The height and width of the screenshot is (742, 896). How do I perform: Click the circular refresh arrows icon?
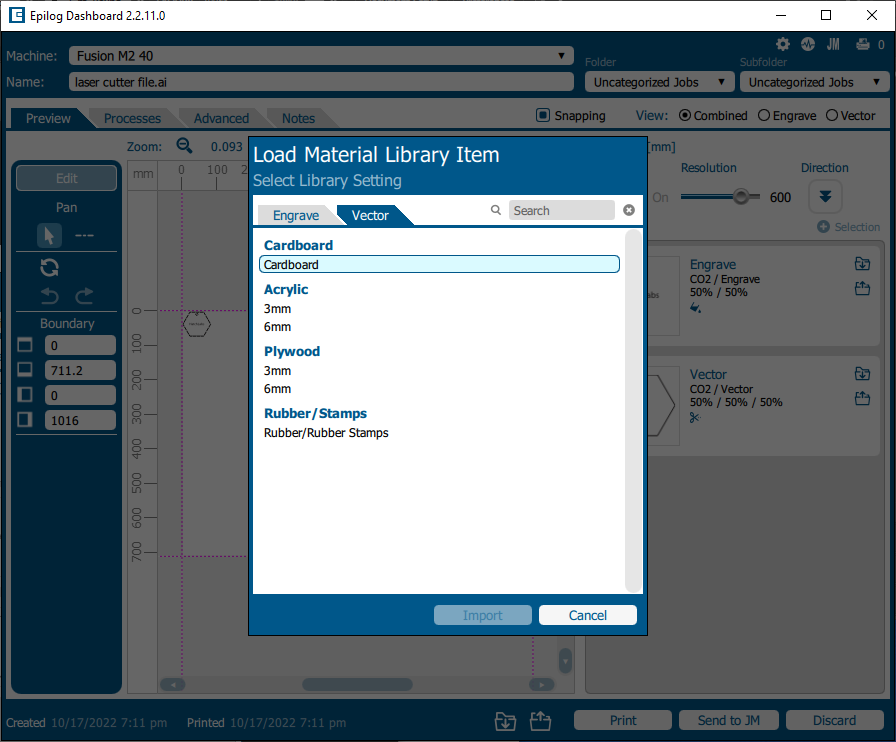[x=49, y=267]
